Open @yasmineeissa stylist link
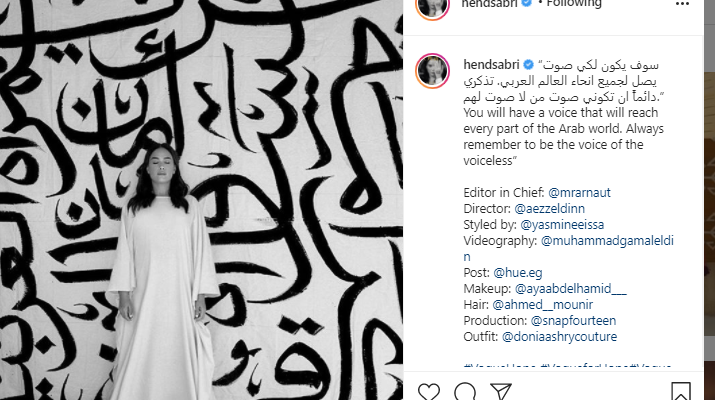The image size is (715, 400). pos(562,224)
